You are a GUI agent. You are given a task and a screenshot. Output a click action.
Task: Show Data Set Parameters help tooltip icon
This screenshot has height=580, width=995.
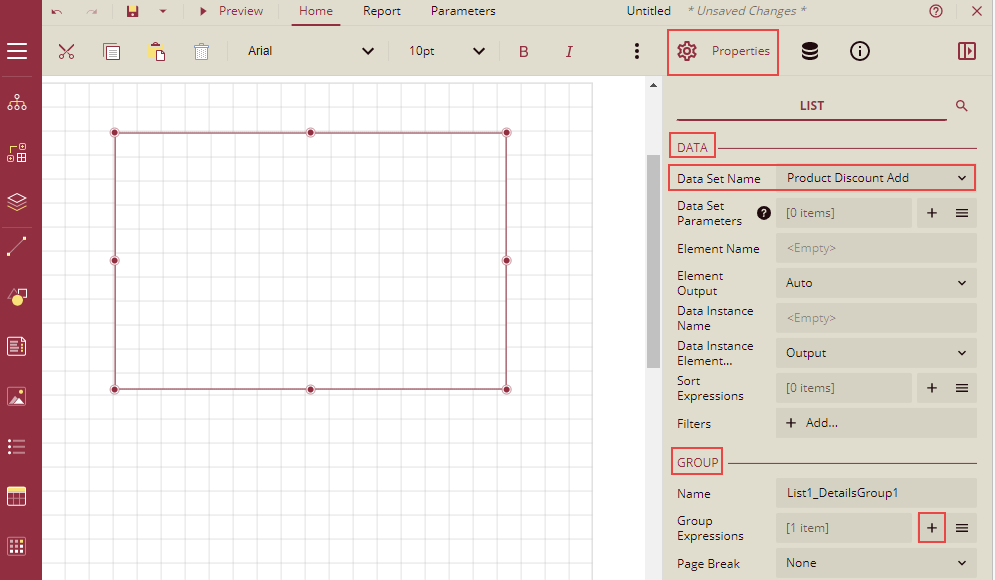(x=764, y=213)
